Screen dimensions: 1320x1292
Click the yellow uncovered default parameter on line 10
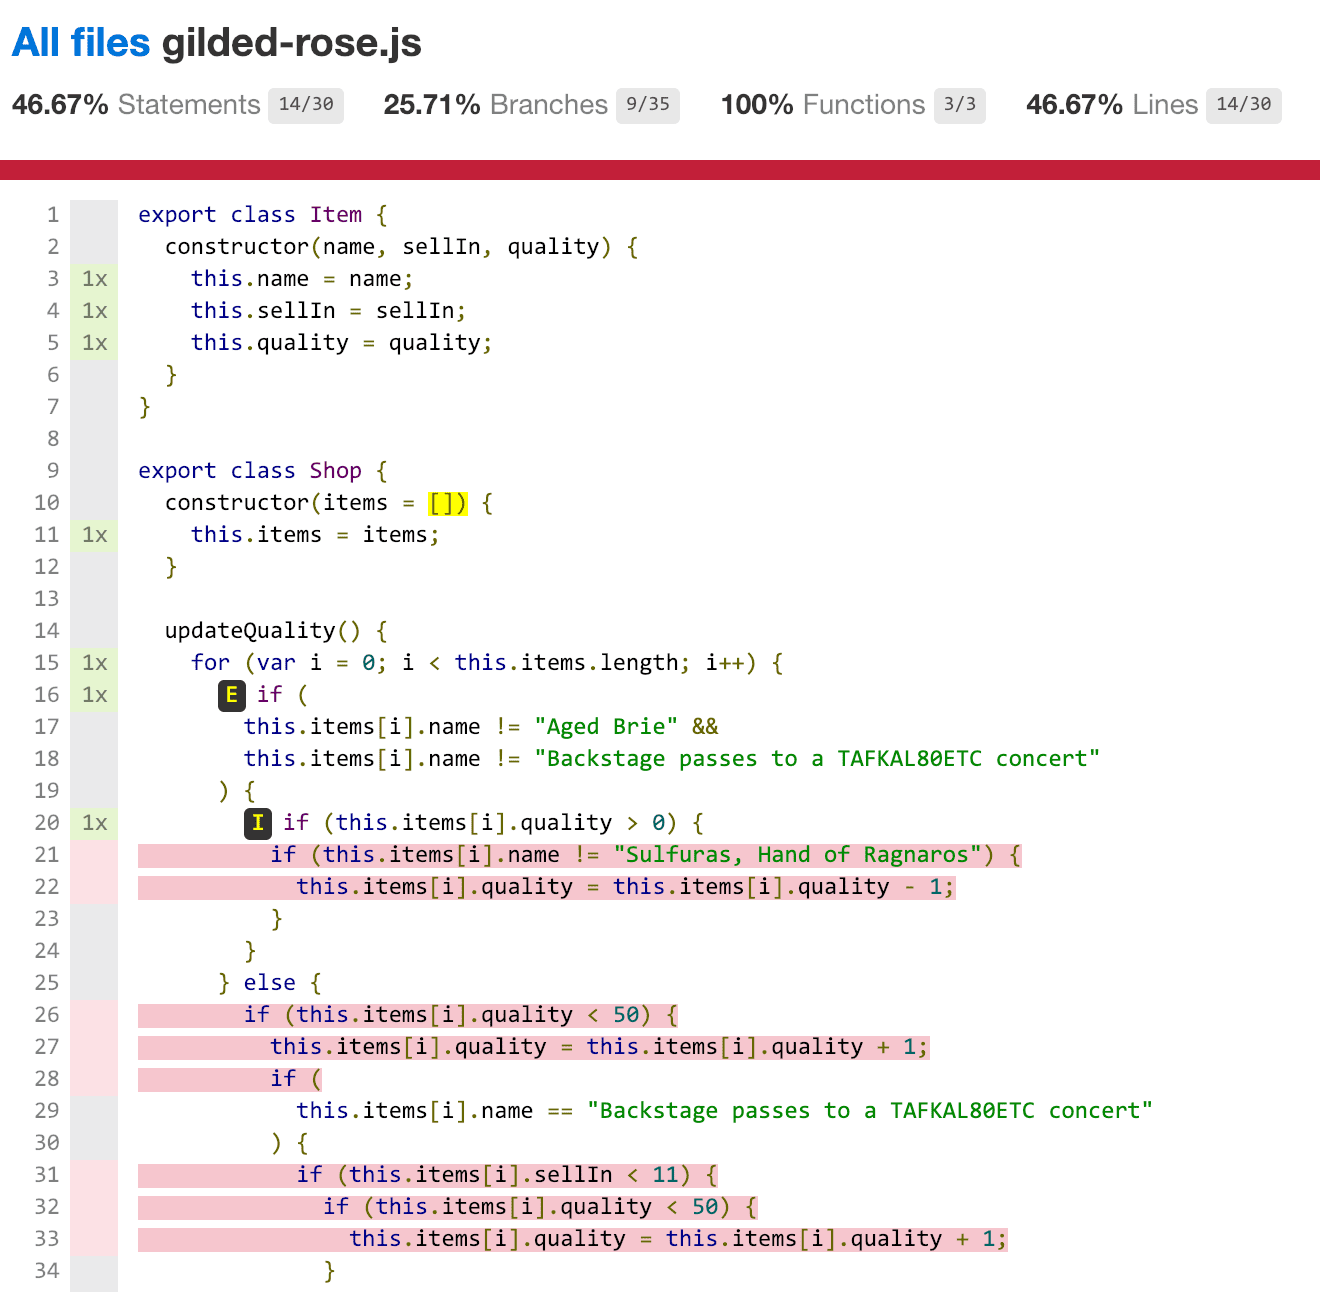[x=446, y=502]
